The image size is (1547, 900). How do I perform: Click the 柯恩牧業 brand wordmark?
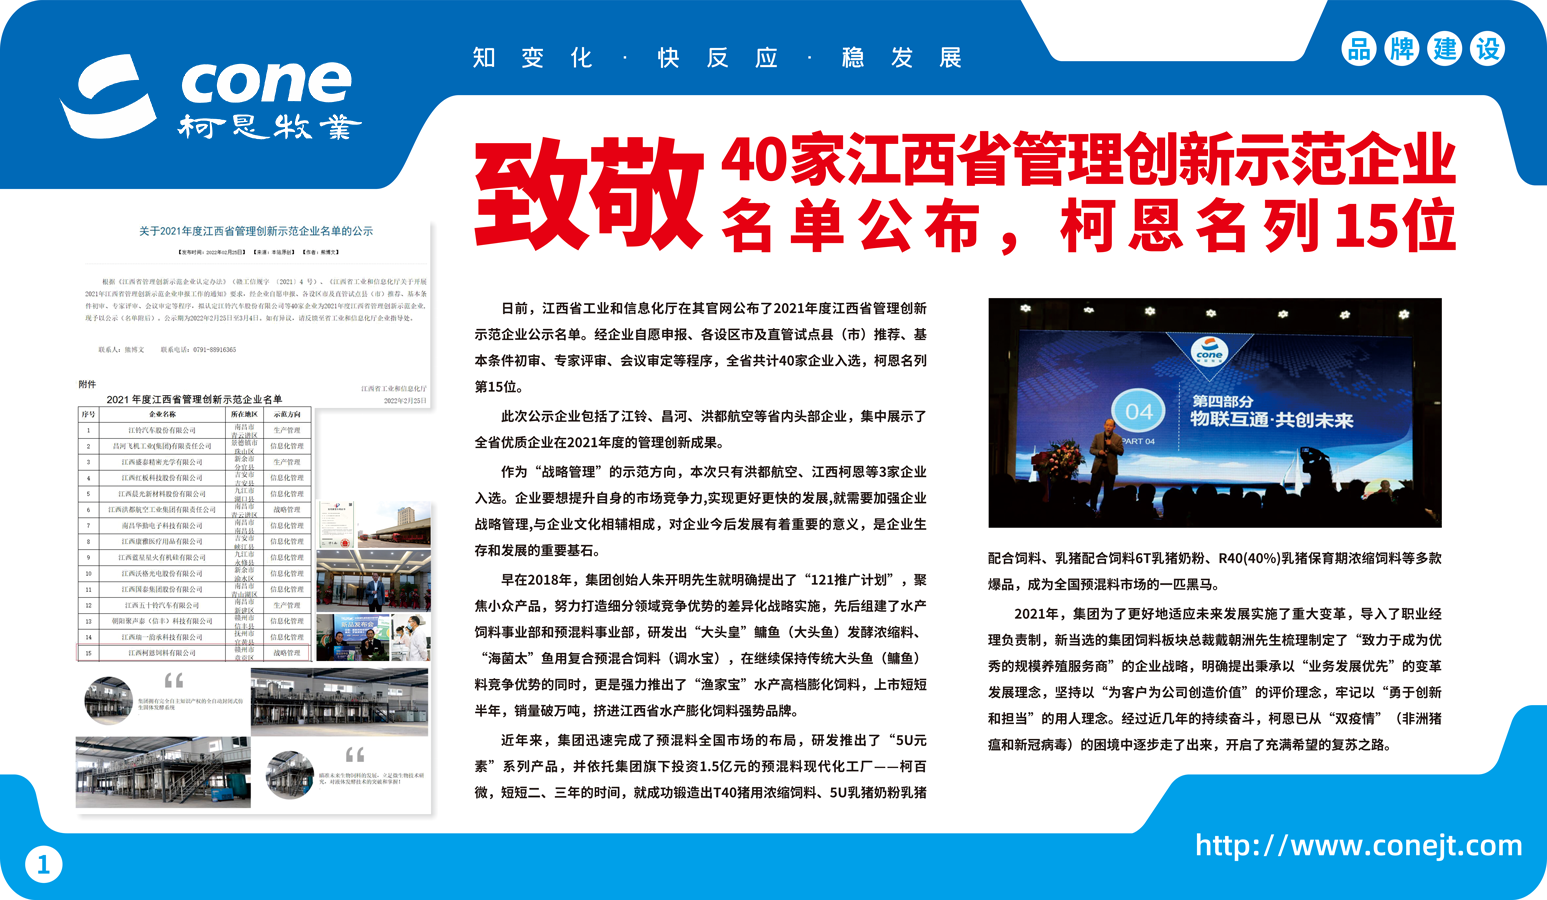pos(269,127)
